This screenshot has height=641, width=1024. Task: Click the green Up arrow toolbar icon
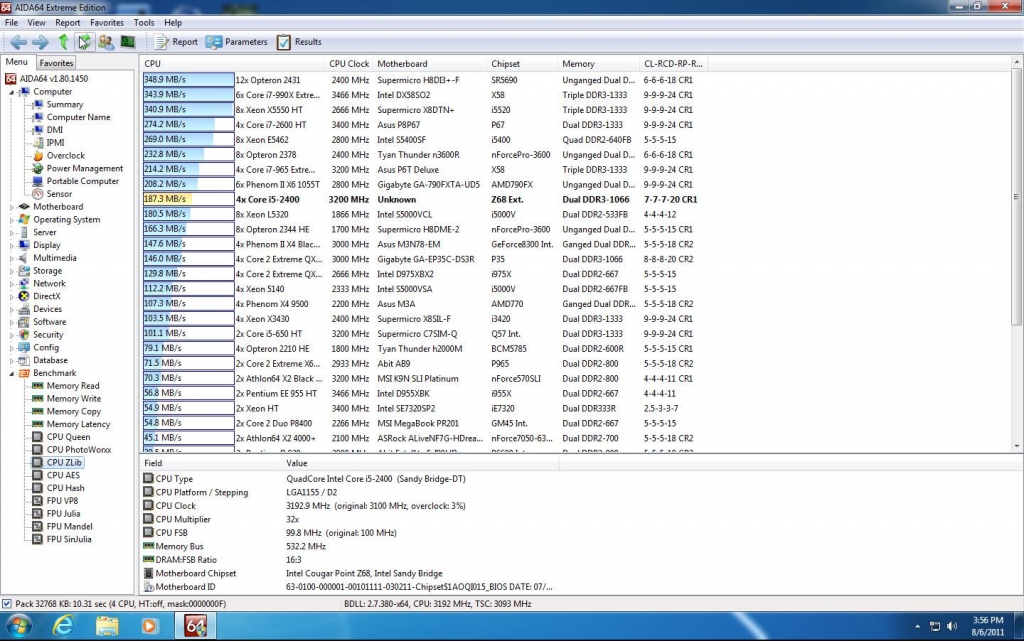(x=63, y=42)
